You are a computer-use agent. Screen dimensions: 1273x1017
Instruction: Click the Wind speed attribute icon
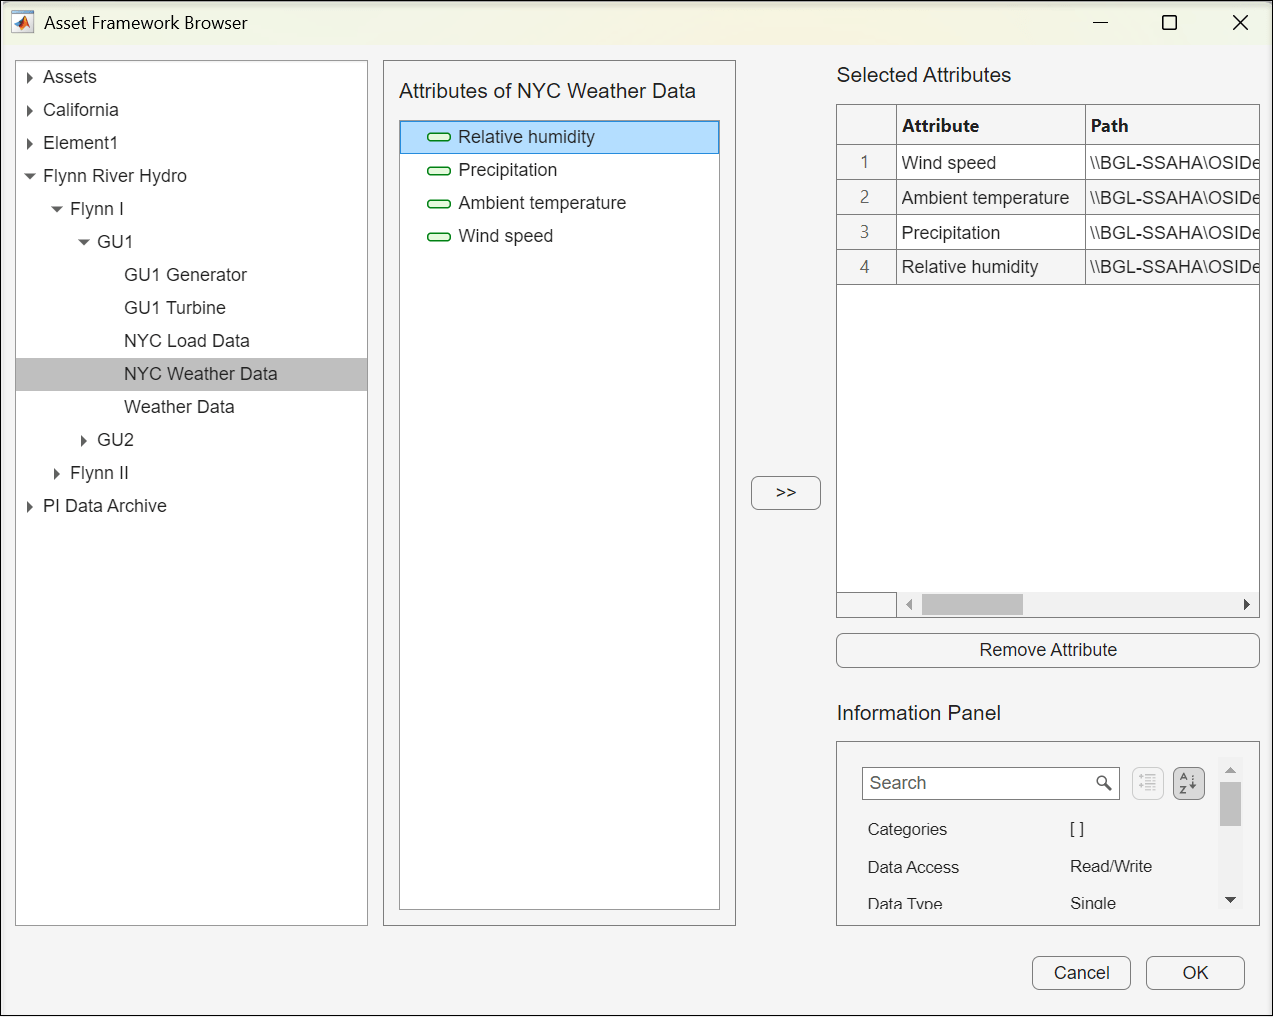(x=438, y=237)
